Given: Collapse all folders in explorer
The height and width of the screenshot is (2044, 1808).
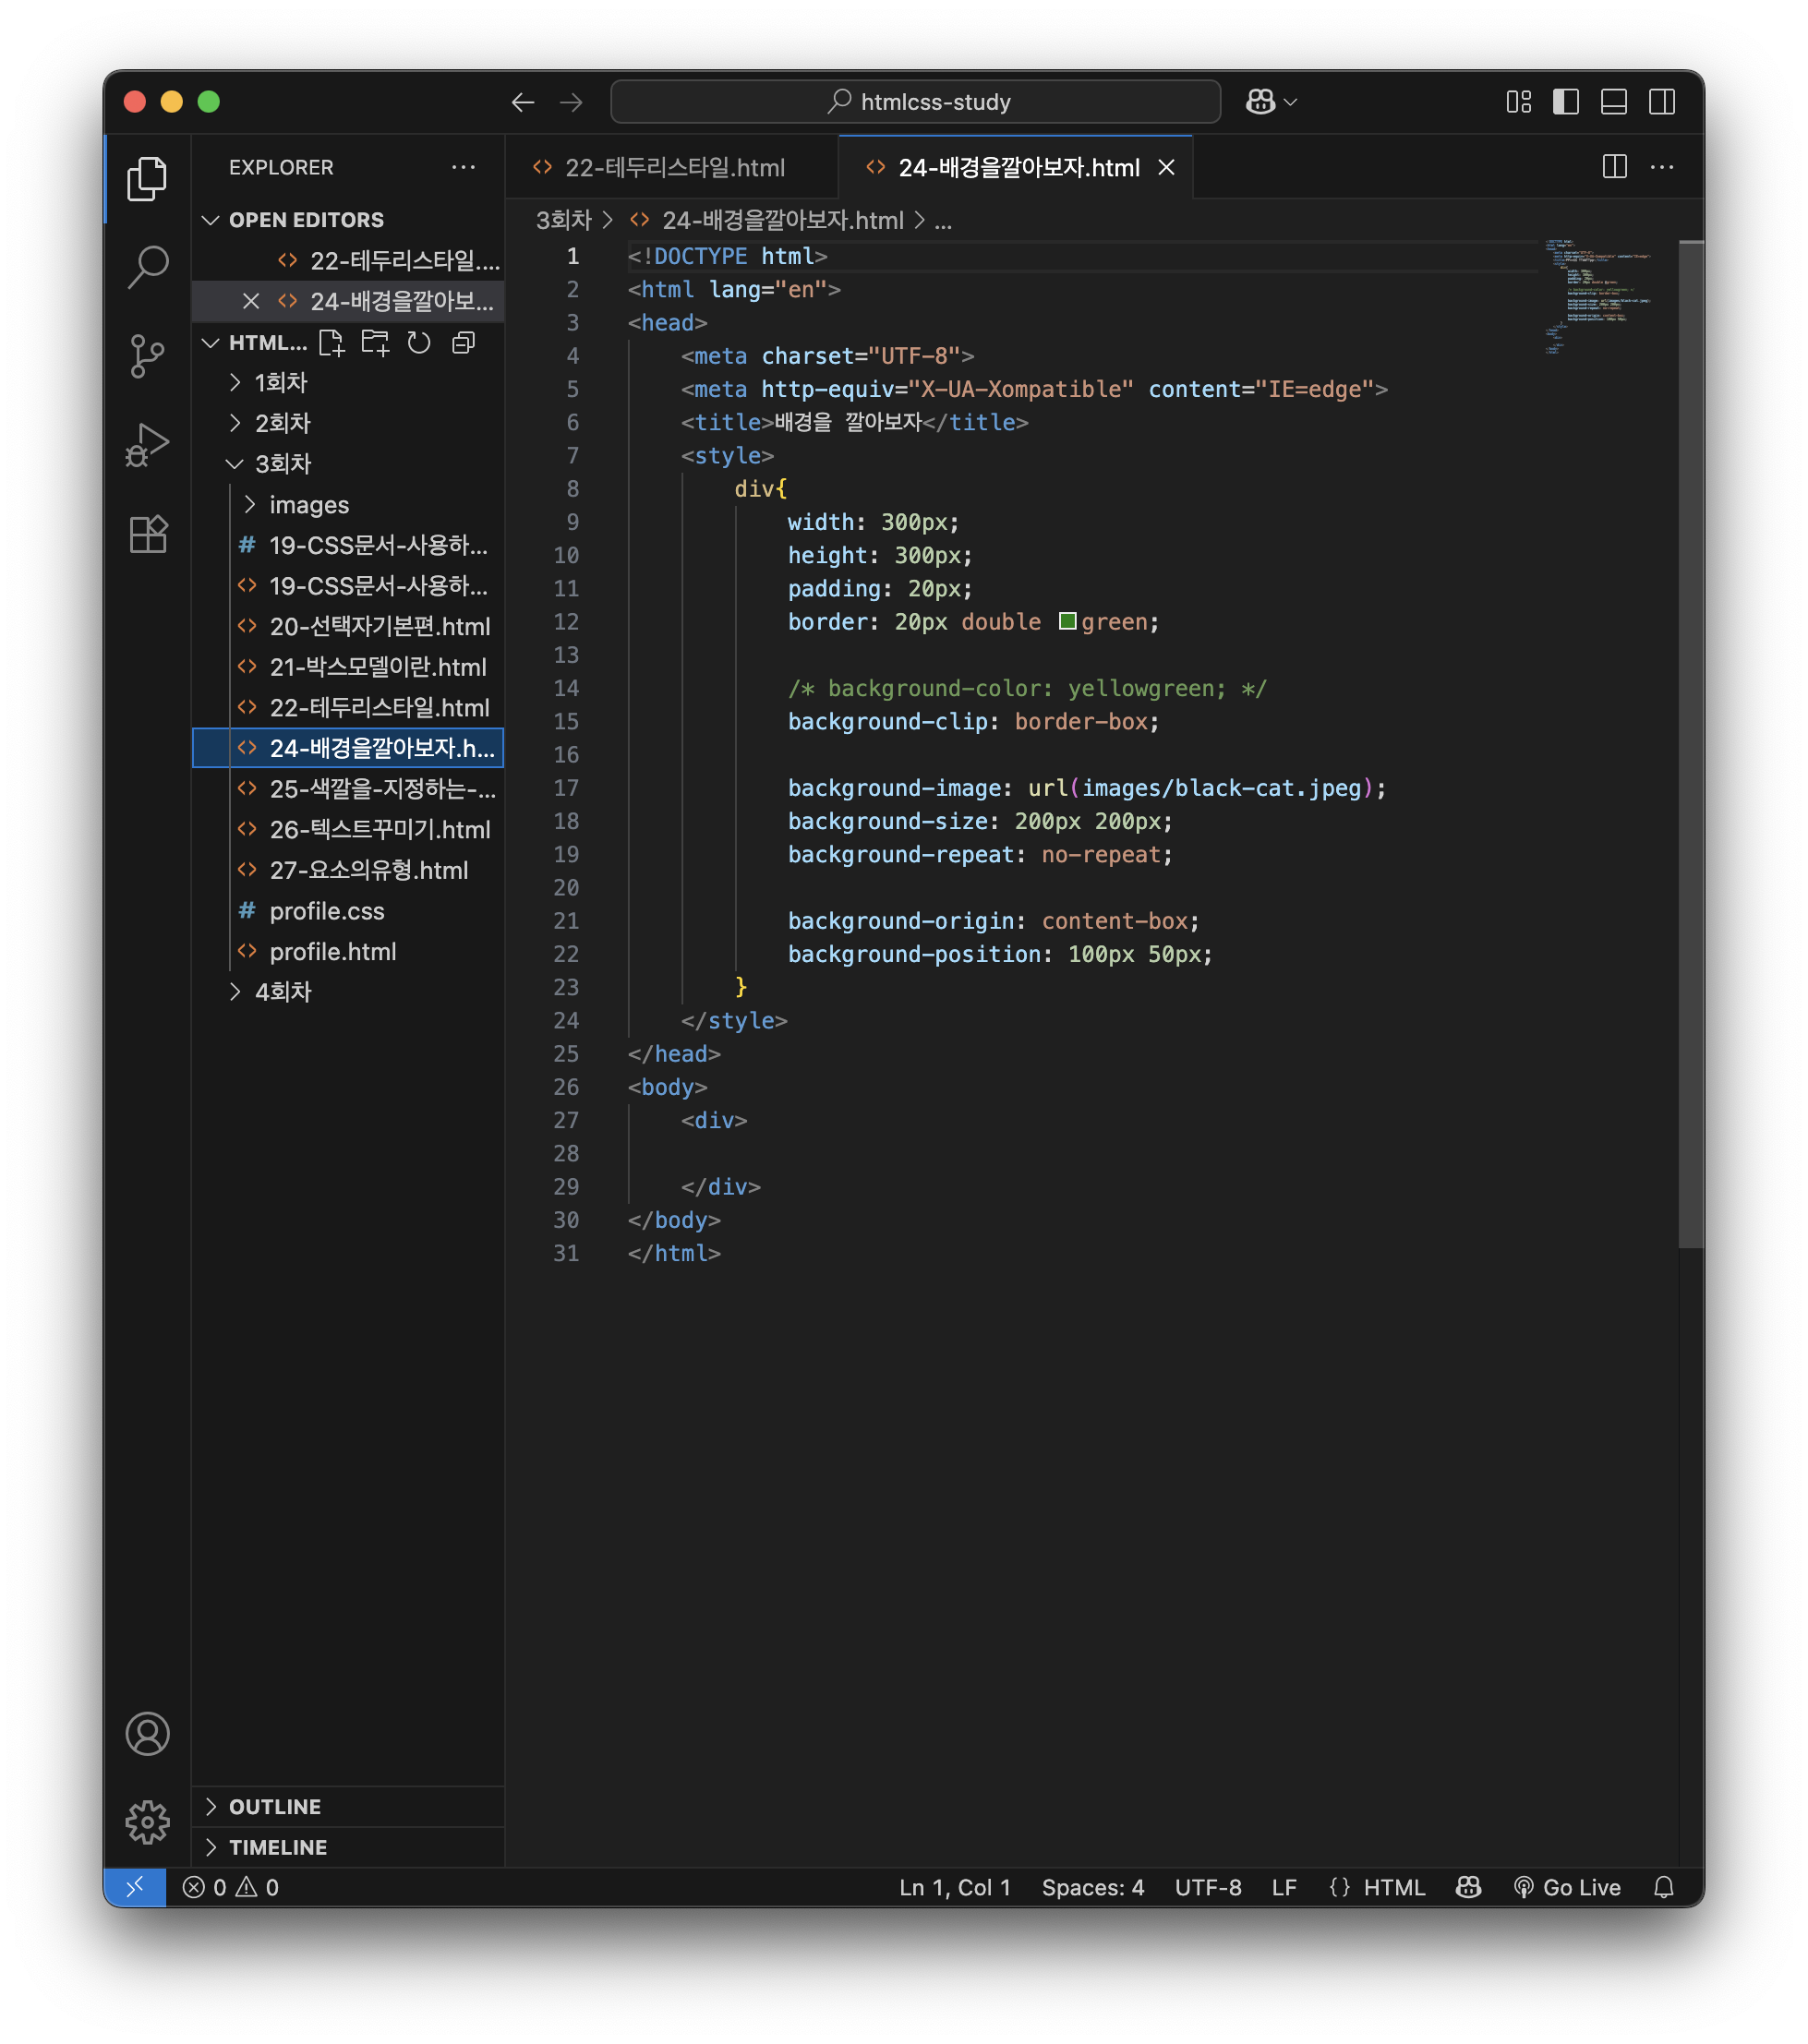Looking at the screenshot, I should (x=463, y=343).
